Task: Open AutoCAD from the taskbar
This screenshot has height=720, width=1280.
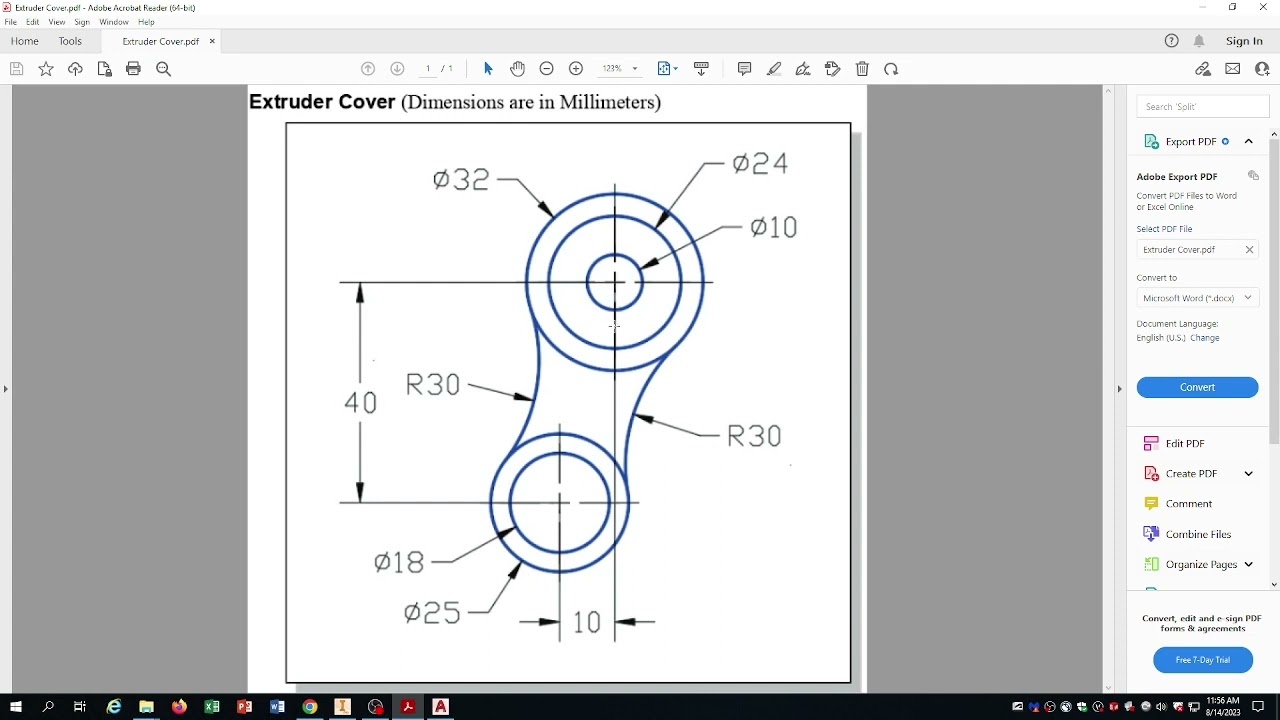Action: pyautogui.click(x=440, y=707)
